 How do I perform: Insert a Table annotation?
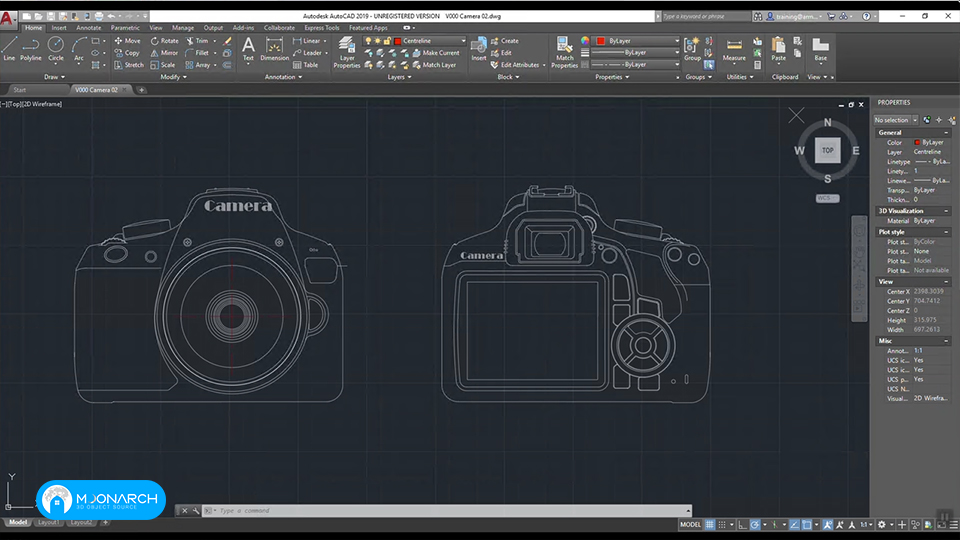click(x=306, y=65)
